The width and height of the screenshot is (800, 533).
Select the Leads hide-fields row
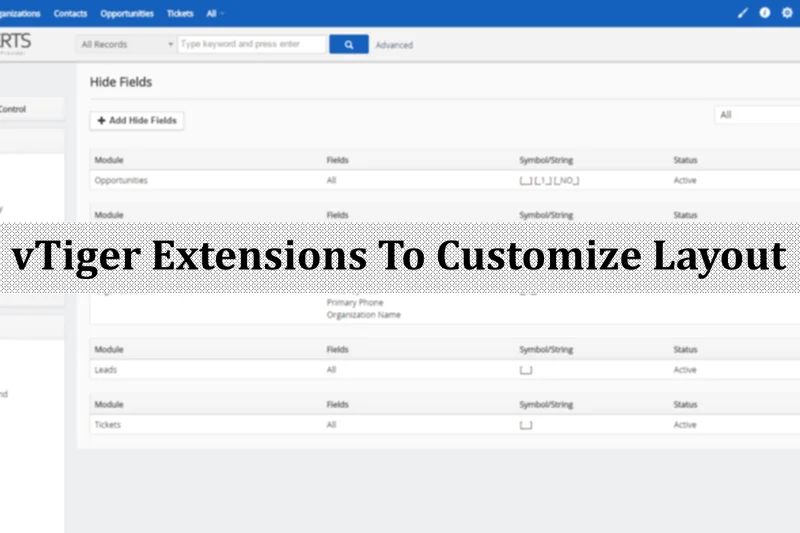coord(106,370)
